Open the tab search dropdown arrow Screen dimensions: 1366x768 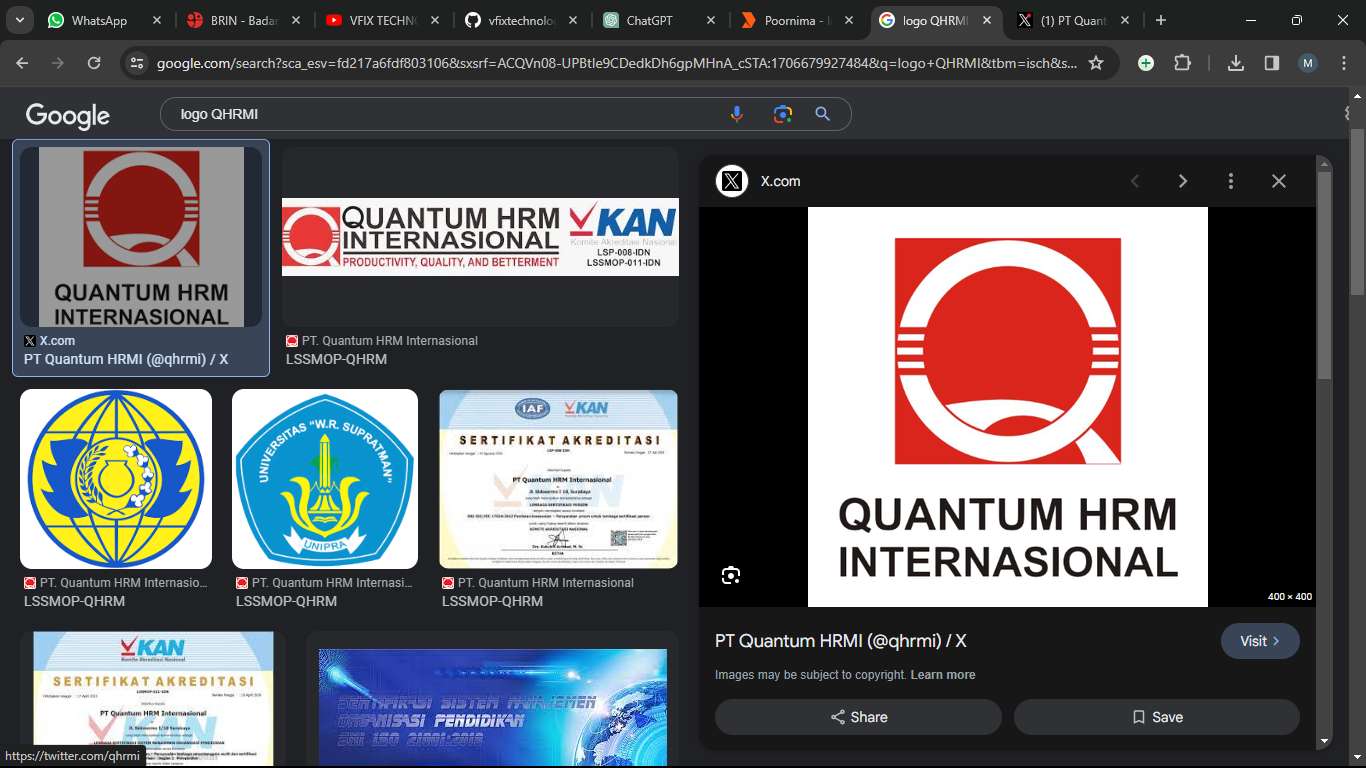pyautogui.click(x=20, y=20)
